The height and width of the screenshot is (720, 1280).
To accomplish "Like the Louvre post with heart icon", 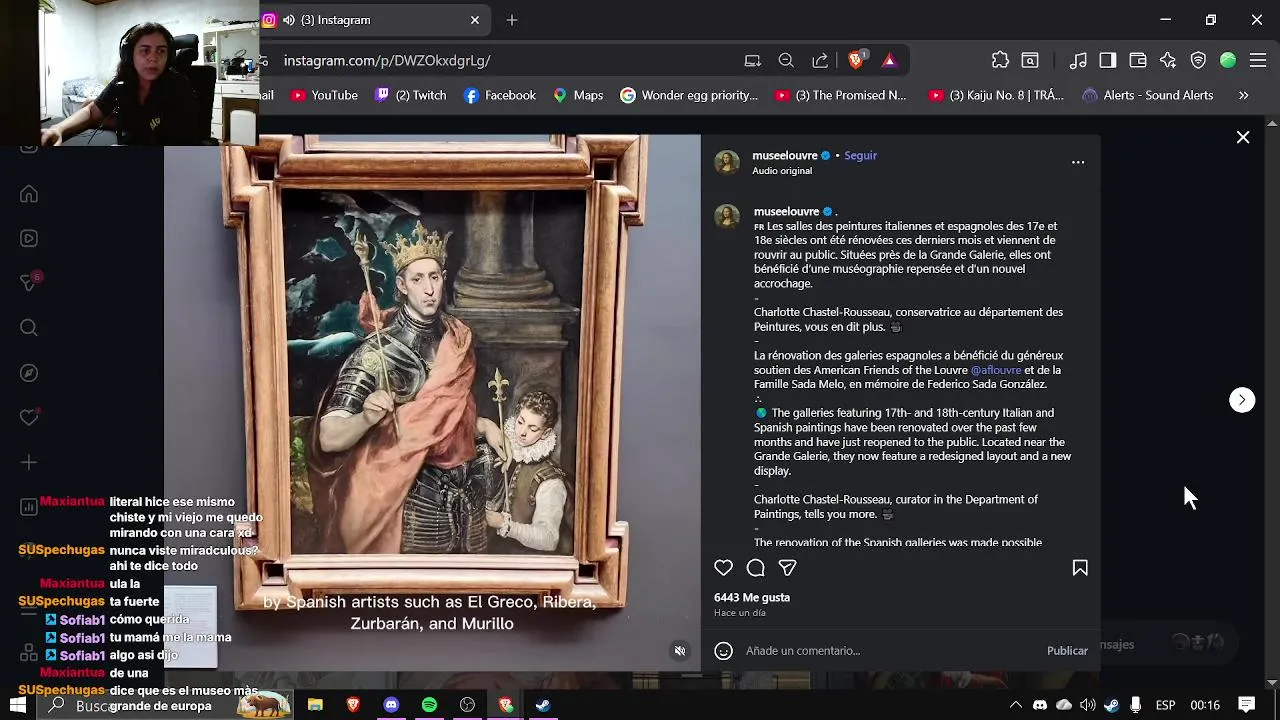I will (x=723, y=568).
